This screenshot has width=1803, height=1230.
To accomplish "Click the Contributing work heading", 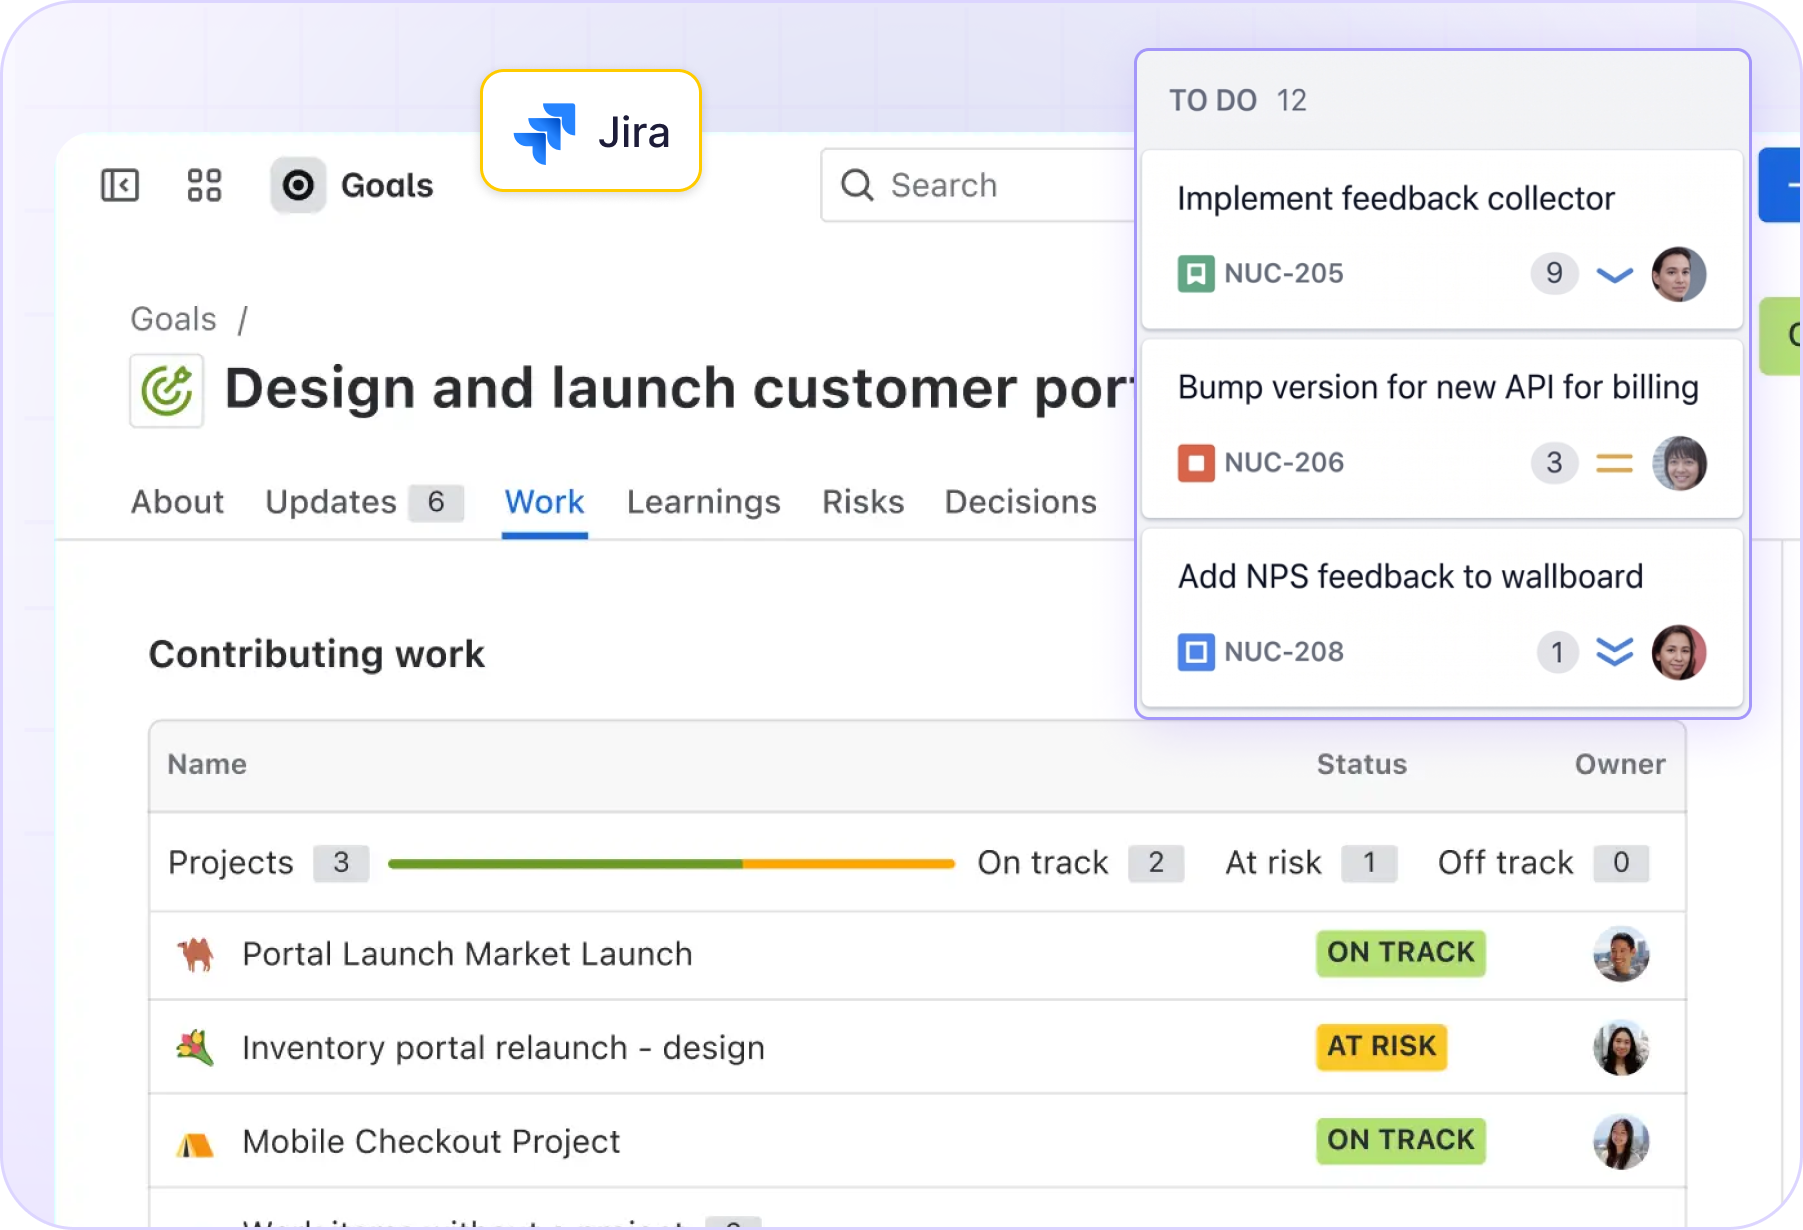I will tap(317, 654).
